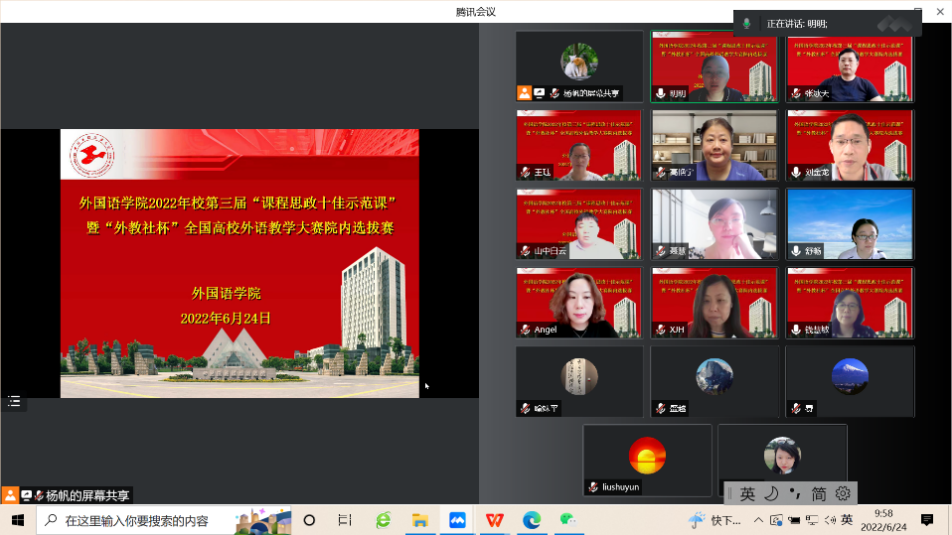952x535 pixels.
Task: Open Tencent Meeting from the taskbar
Action: [457, 520]
